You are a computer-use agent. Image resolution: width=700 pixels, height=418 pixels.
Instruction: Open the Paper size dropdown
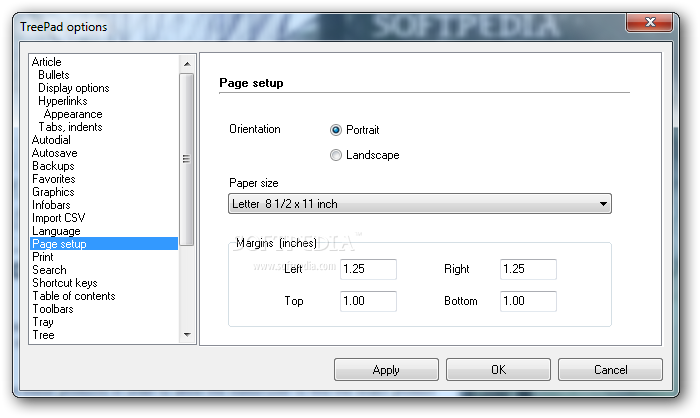420,204
